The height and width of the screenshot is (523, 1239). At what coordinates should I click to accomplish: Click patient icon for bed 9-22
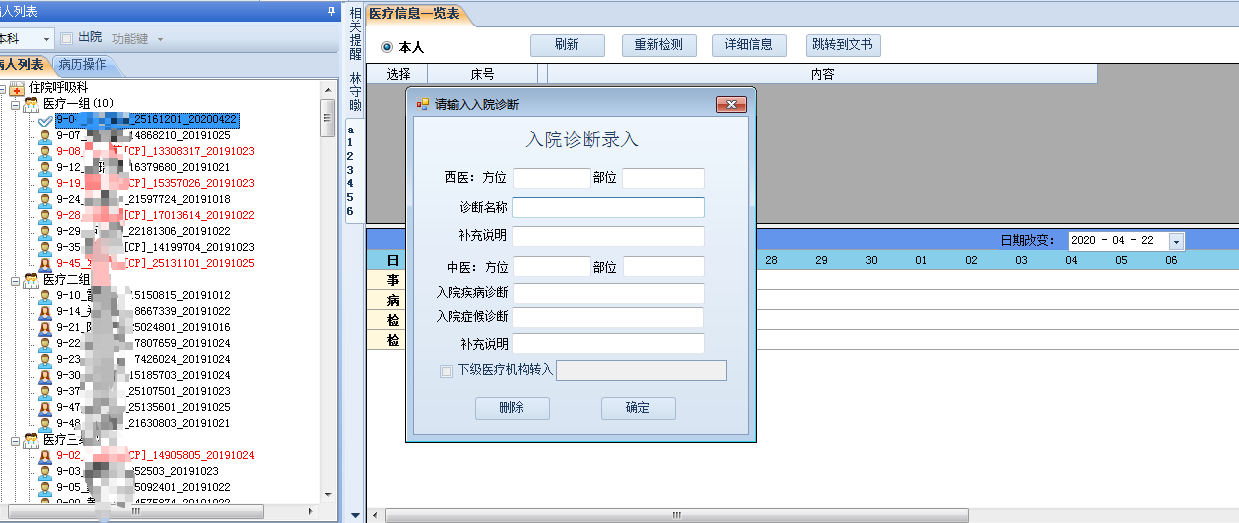coord(45,343)
